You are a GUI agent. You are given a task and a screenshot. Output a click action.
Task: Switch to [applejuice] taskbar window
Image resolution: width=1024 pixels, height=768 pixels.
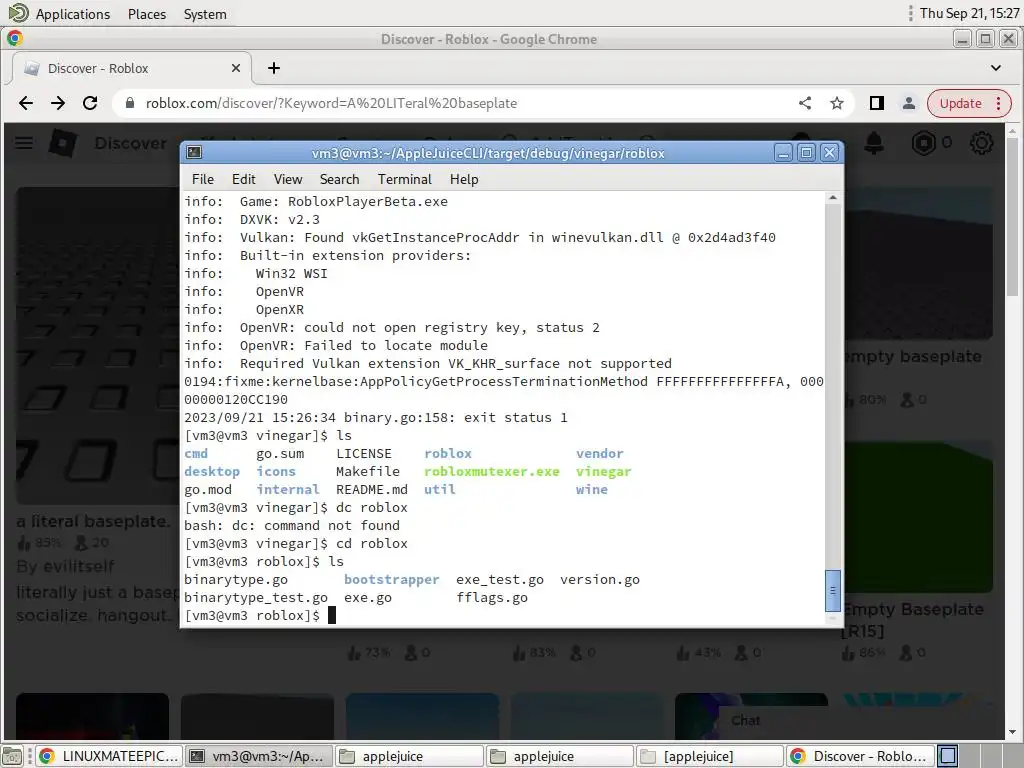[x=709, y=756]
